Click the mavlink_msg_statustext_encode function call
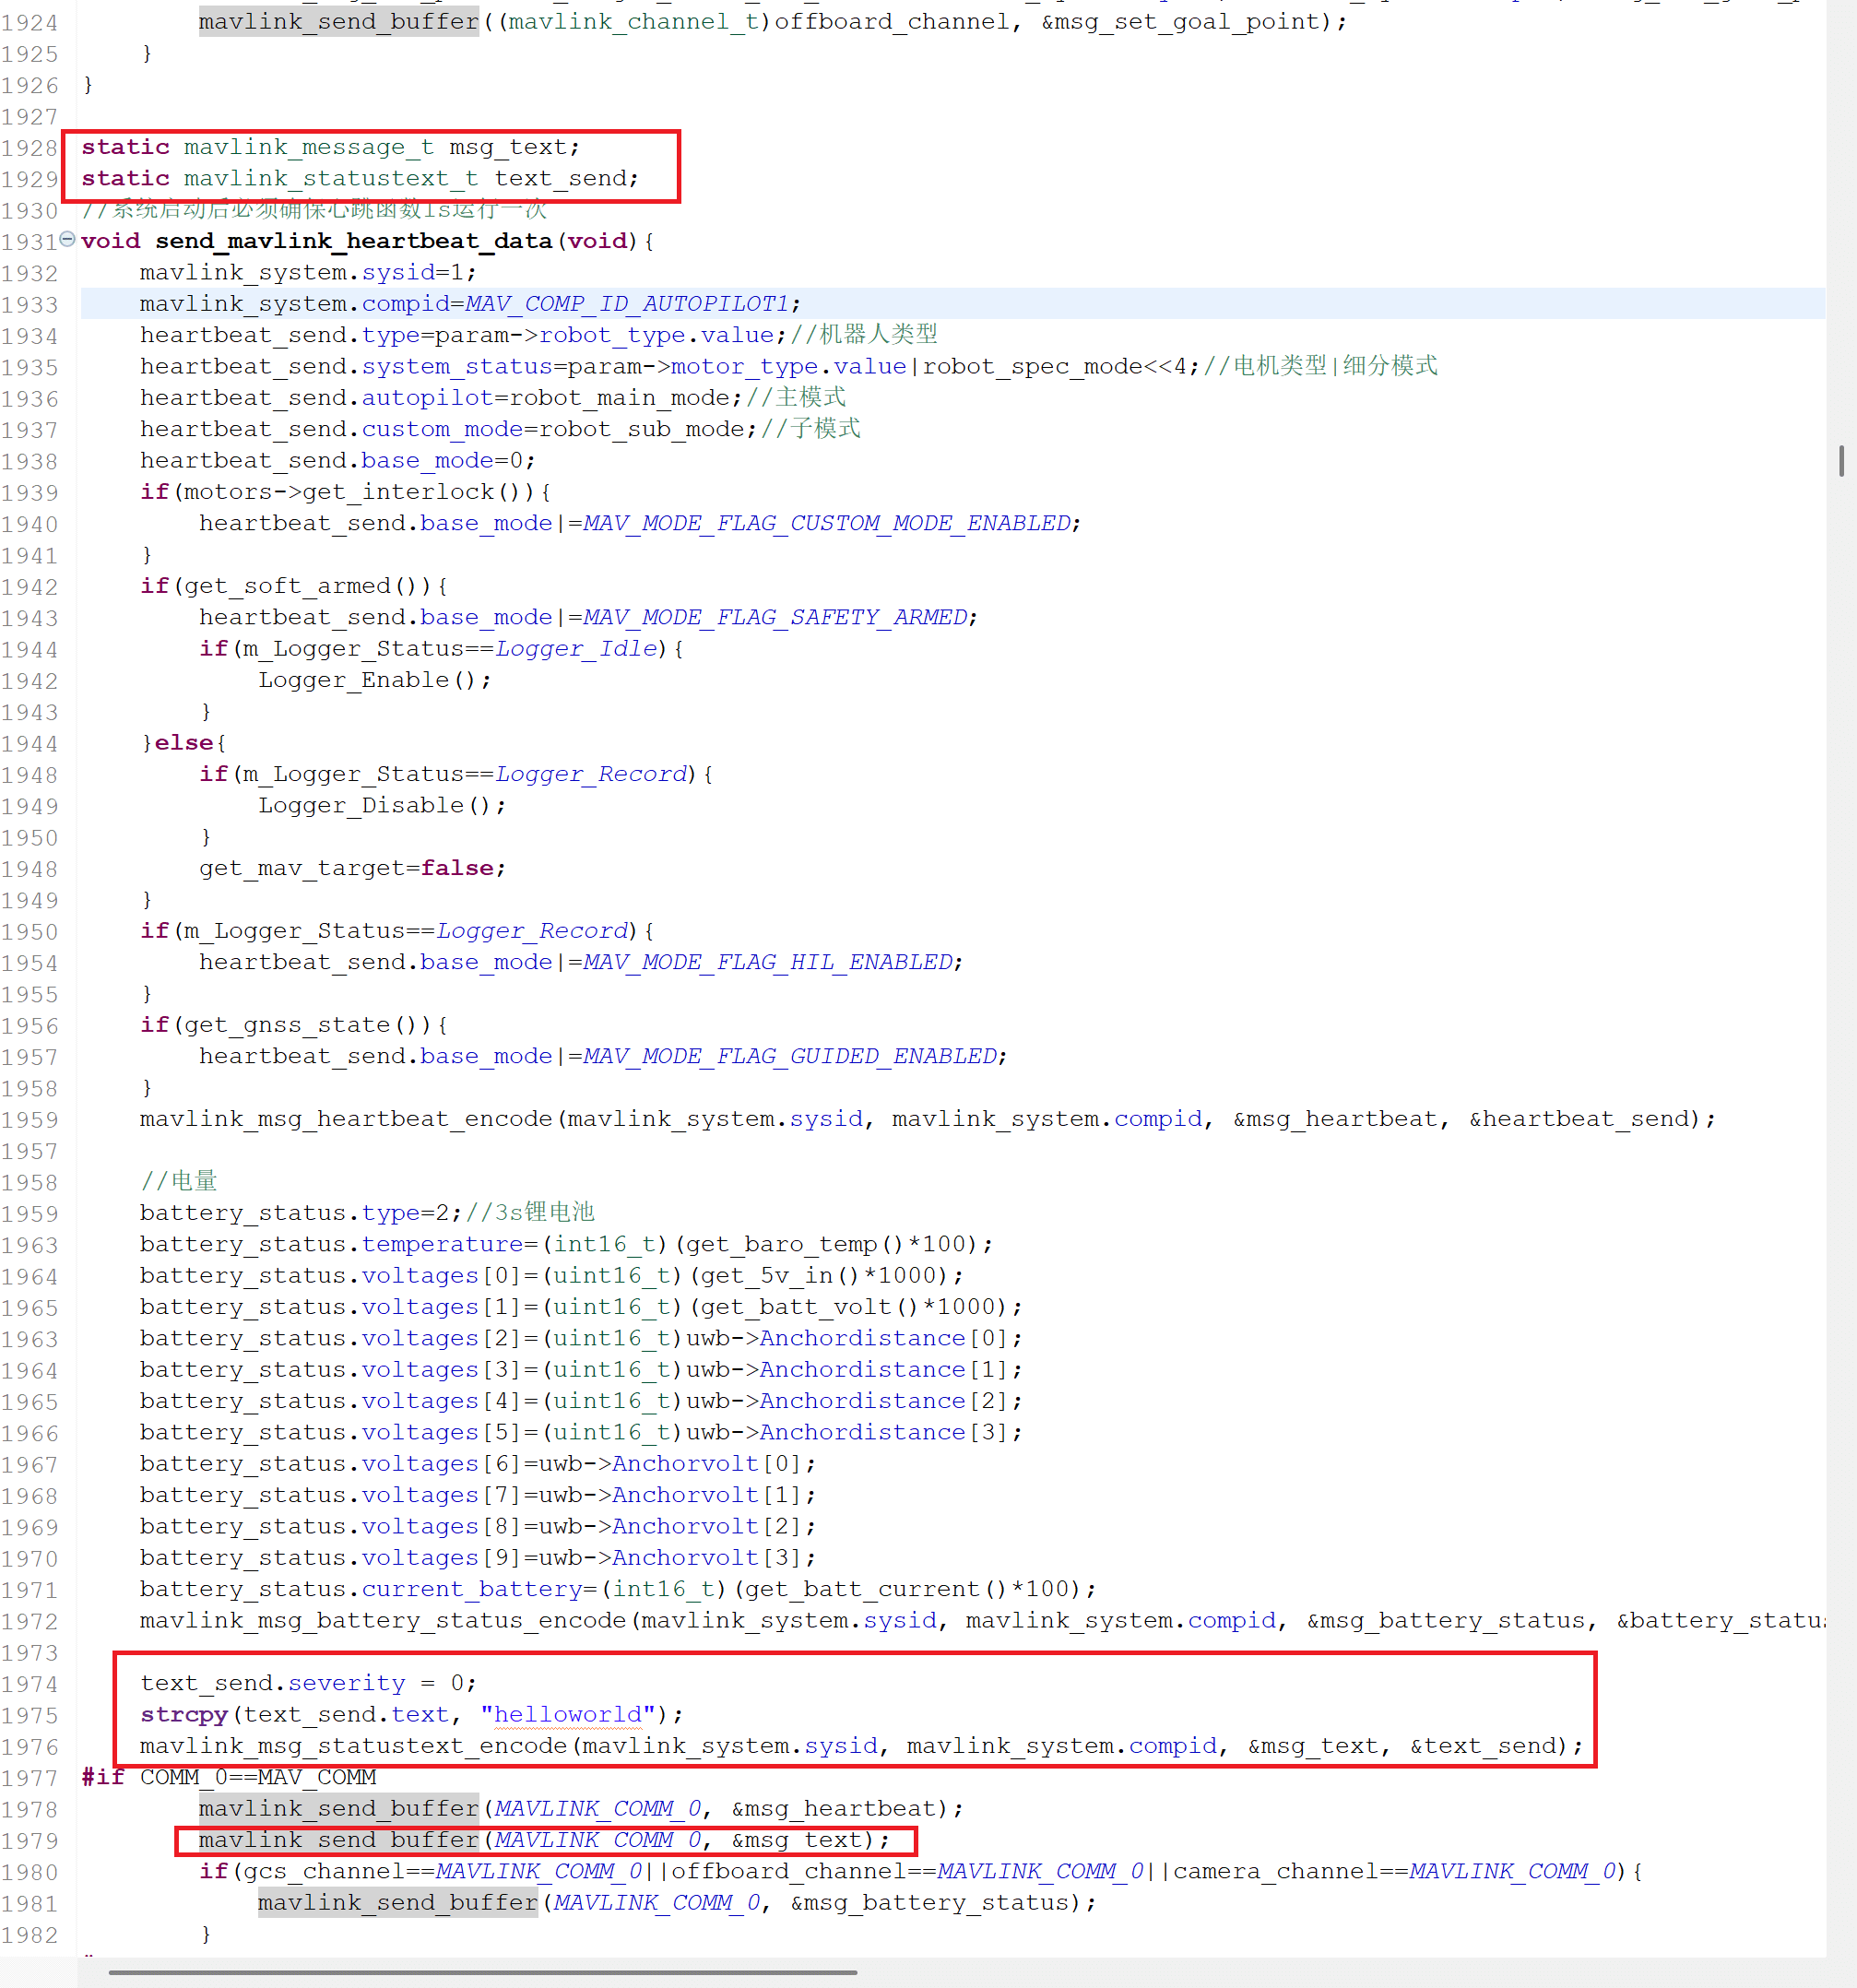This screenshot has height=1988, width=1857. [x=353, y=1746]
